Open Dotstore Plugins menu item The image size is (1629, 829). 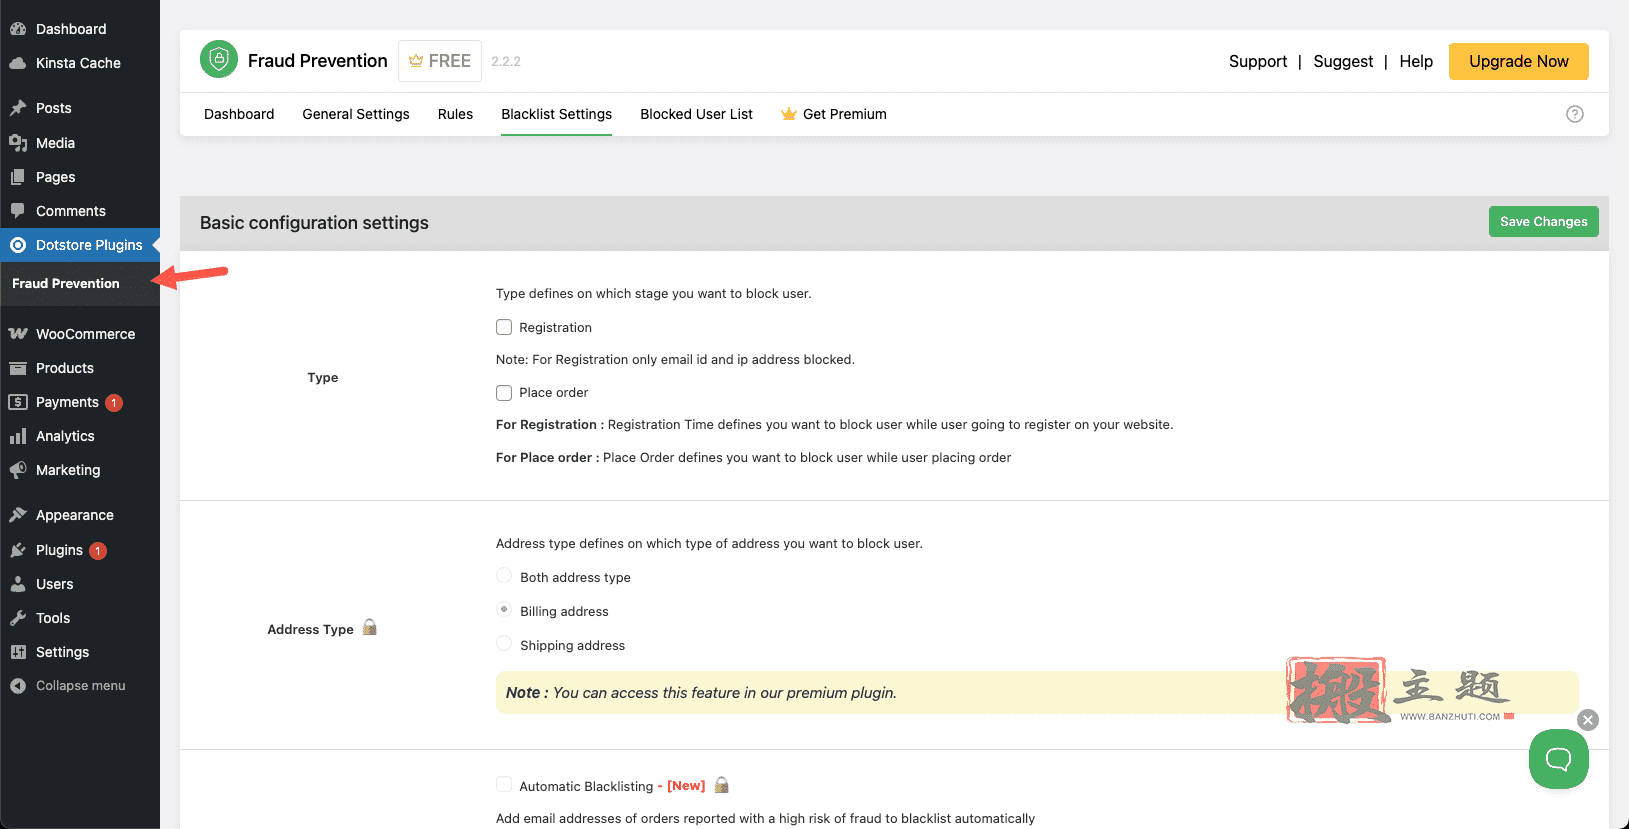(x=80, y=245)
